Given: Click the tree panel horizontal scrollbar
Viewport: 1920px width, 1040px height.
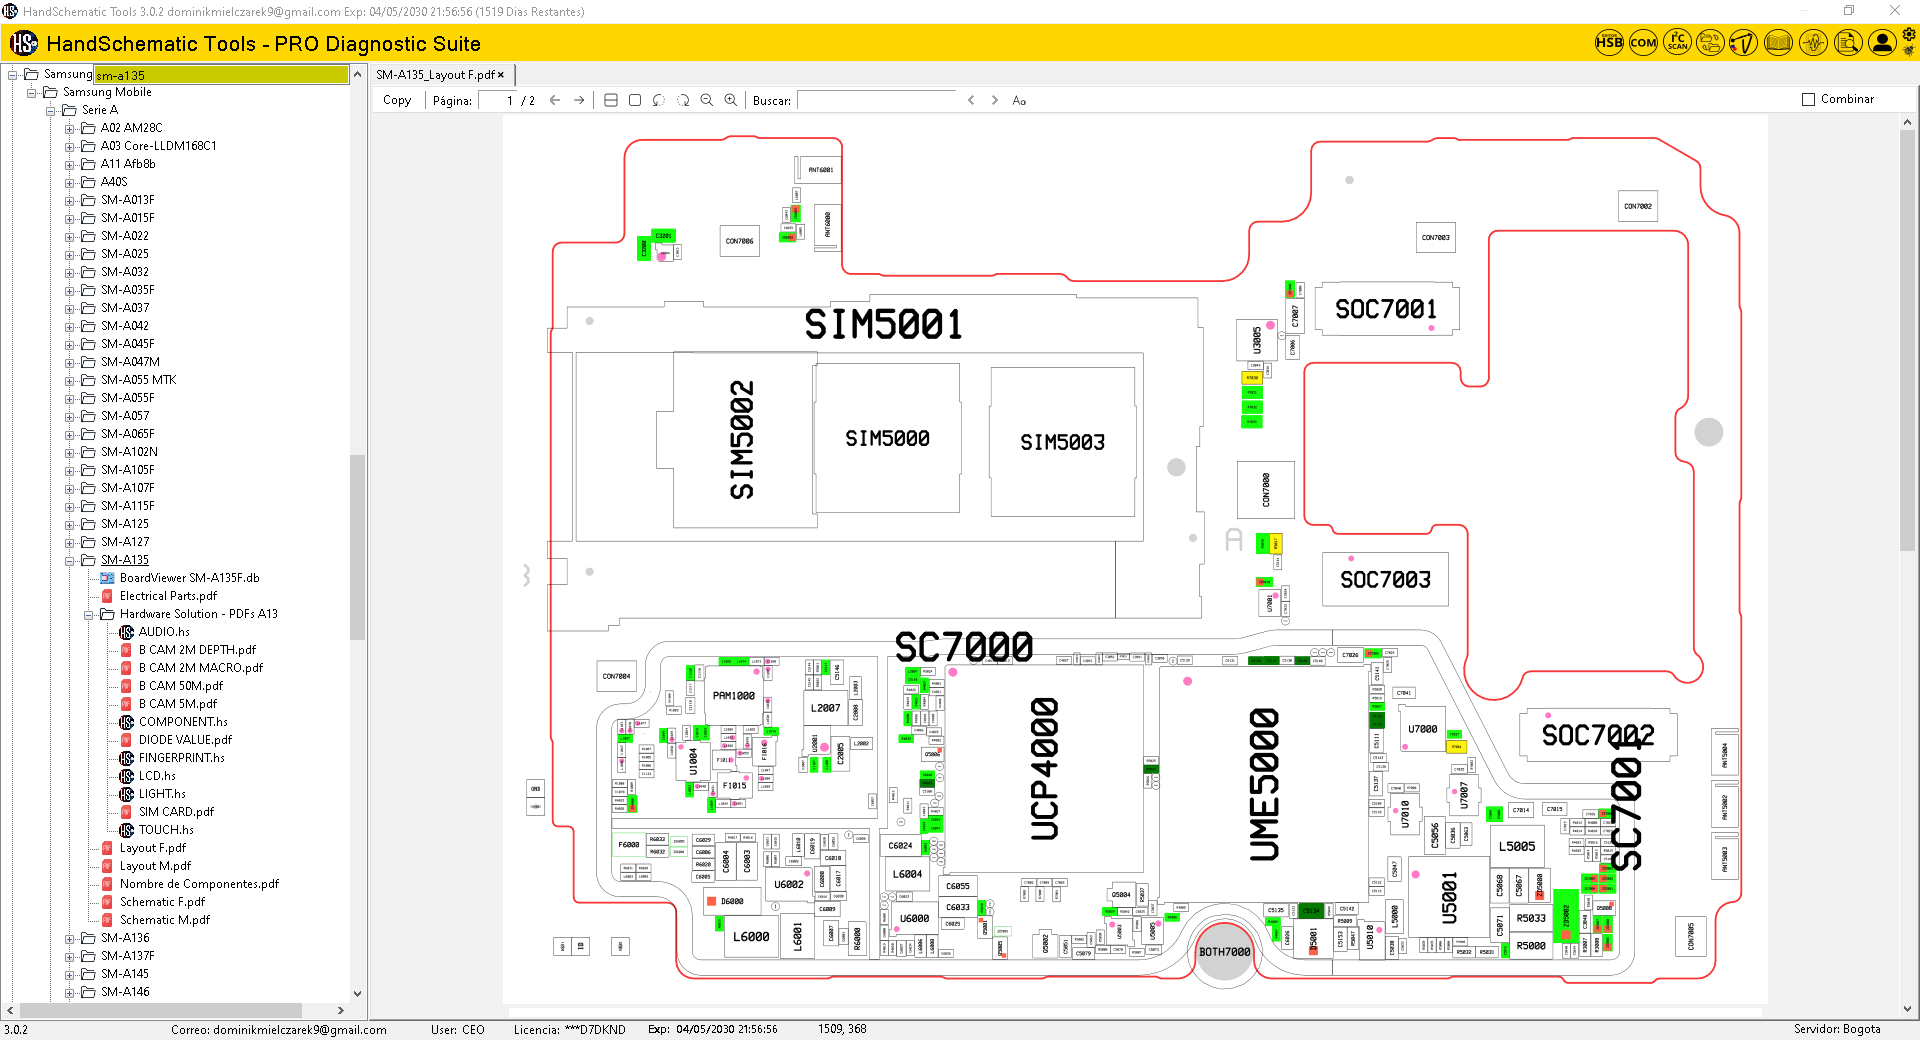Looking at the screenshot, I should tap(160, 1010).
